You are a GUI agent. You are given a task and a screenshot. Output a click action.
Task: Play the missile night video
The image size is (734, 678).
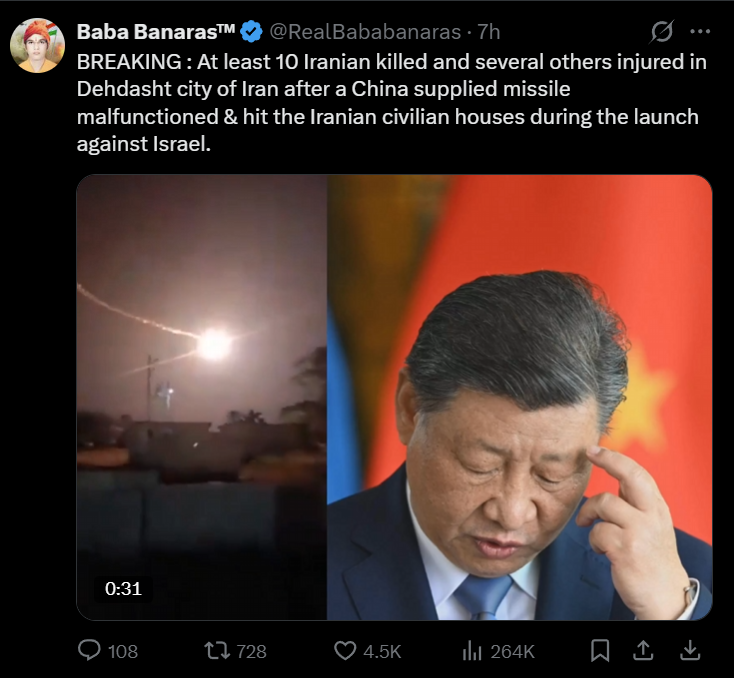(x=202, y=397)
